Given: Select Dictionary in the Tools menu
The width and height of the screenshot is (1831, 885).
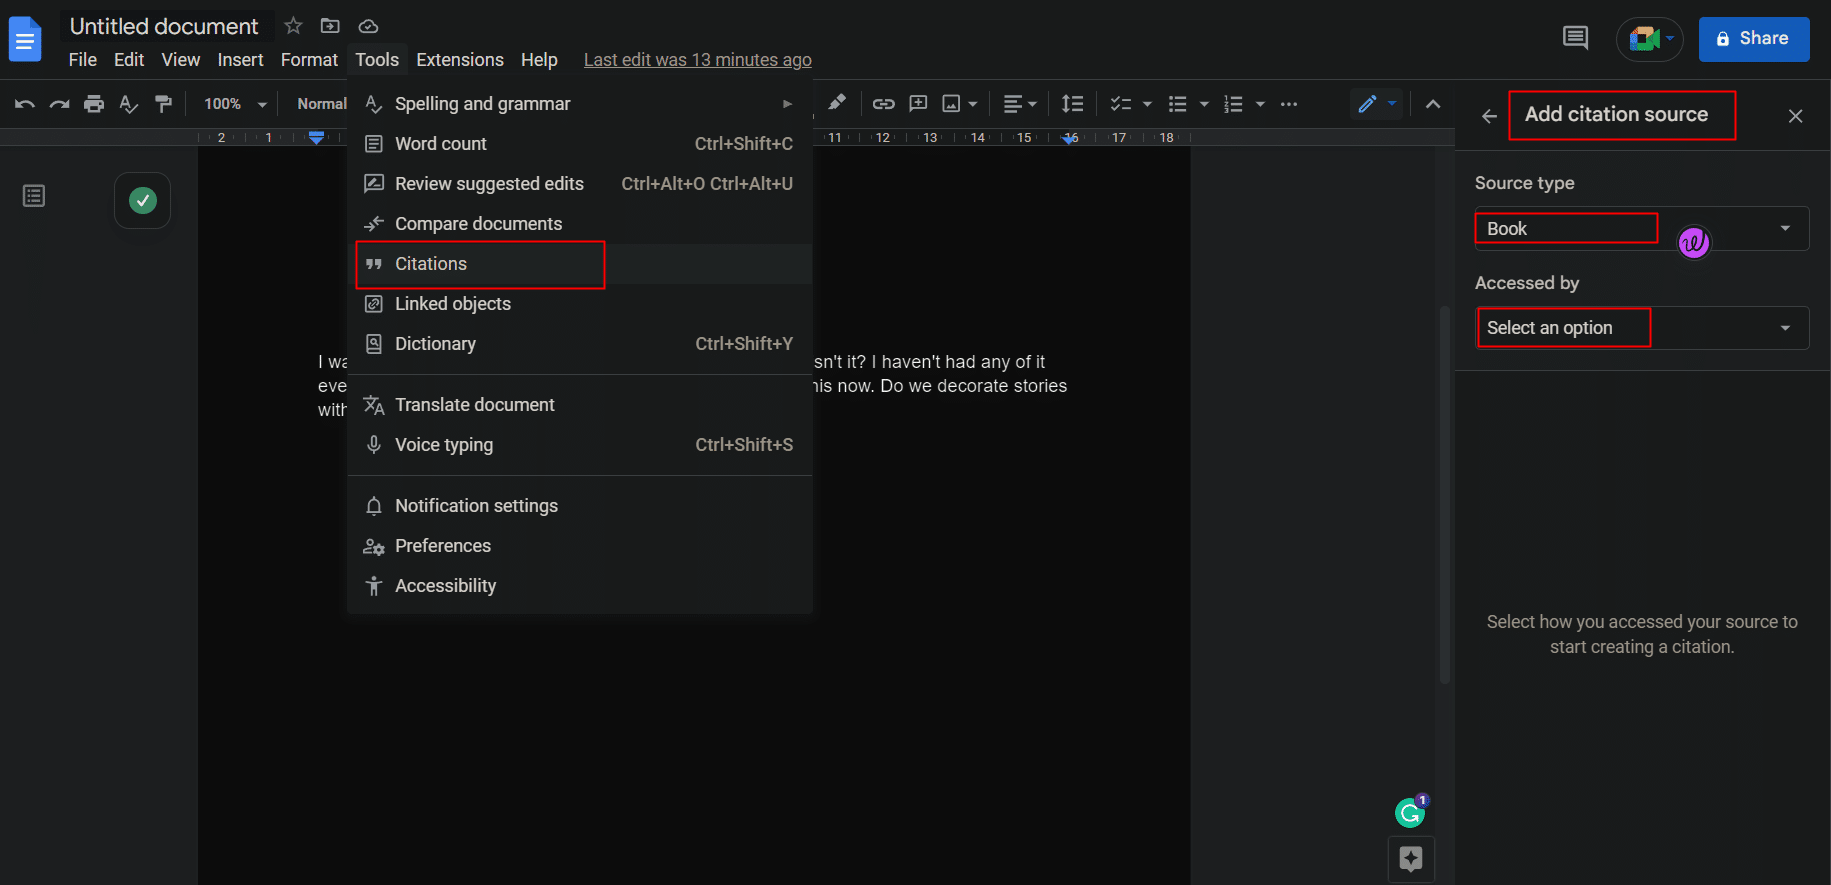Looking at the screenshot, I should [x=580, y=344].
